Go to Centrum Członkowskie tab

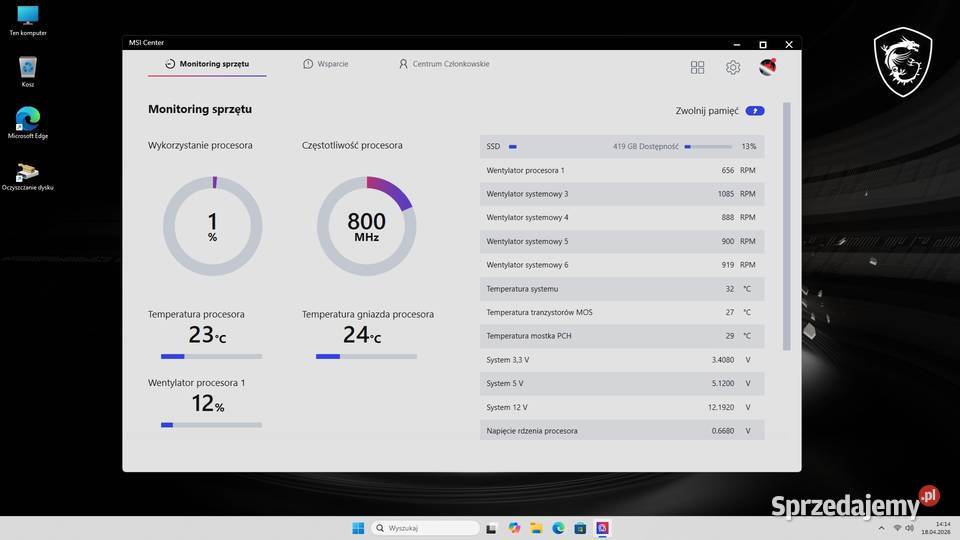pyautogui.click(x=444, y=64)
